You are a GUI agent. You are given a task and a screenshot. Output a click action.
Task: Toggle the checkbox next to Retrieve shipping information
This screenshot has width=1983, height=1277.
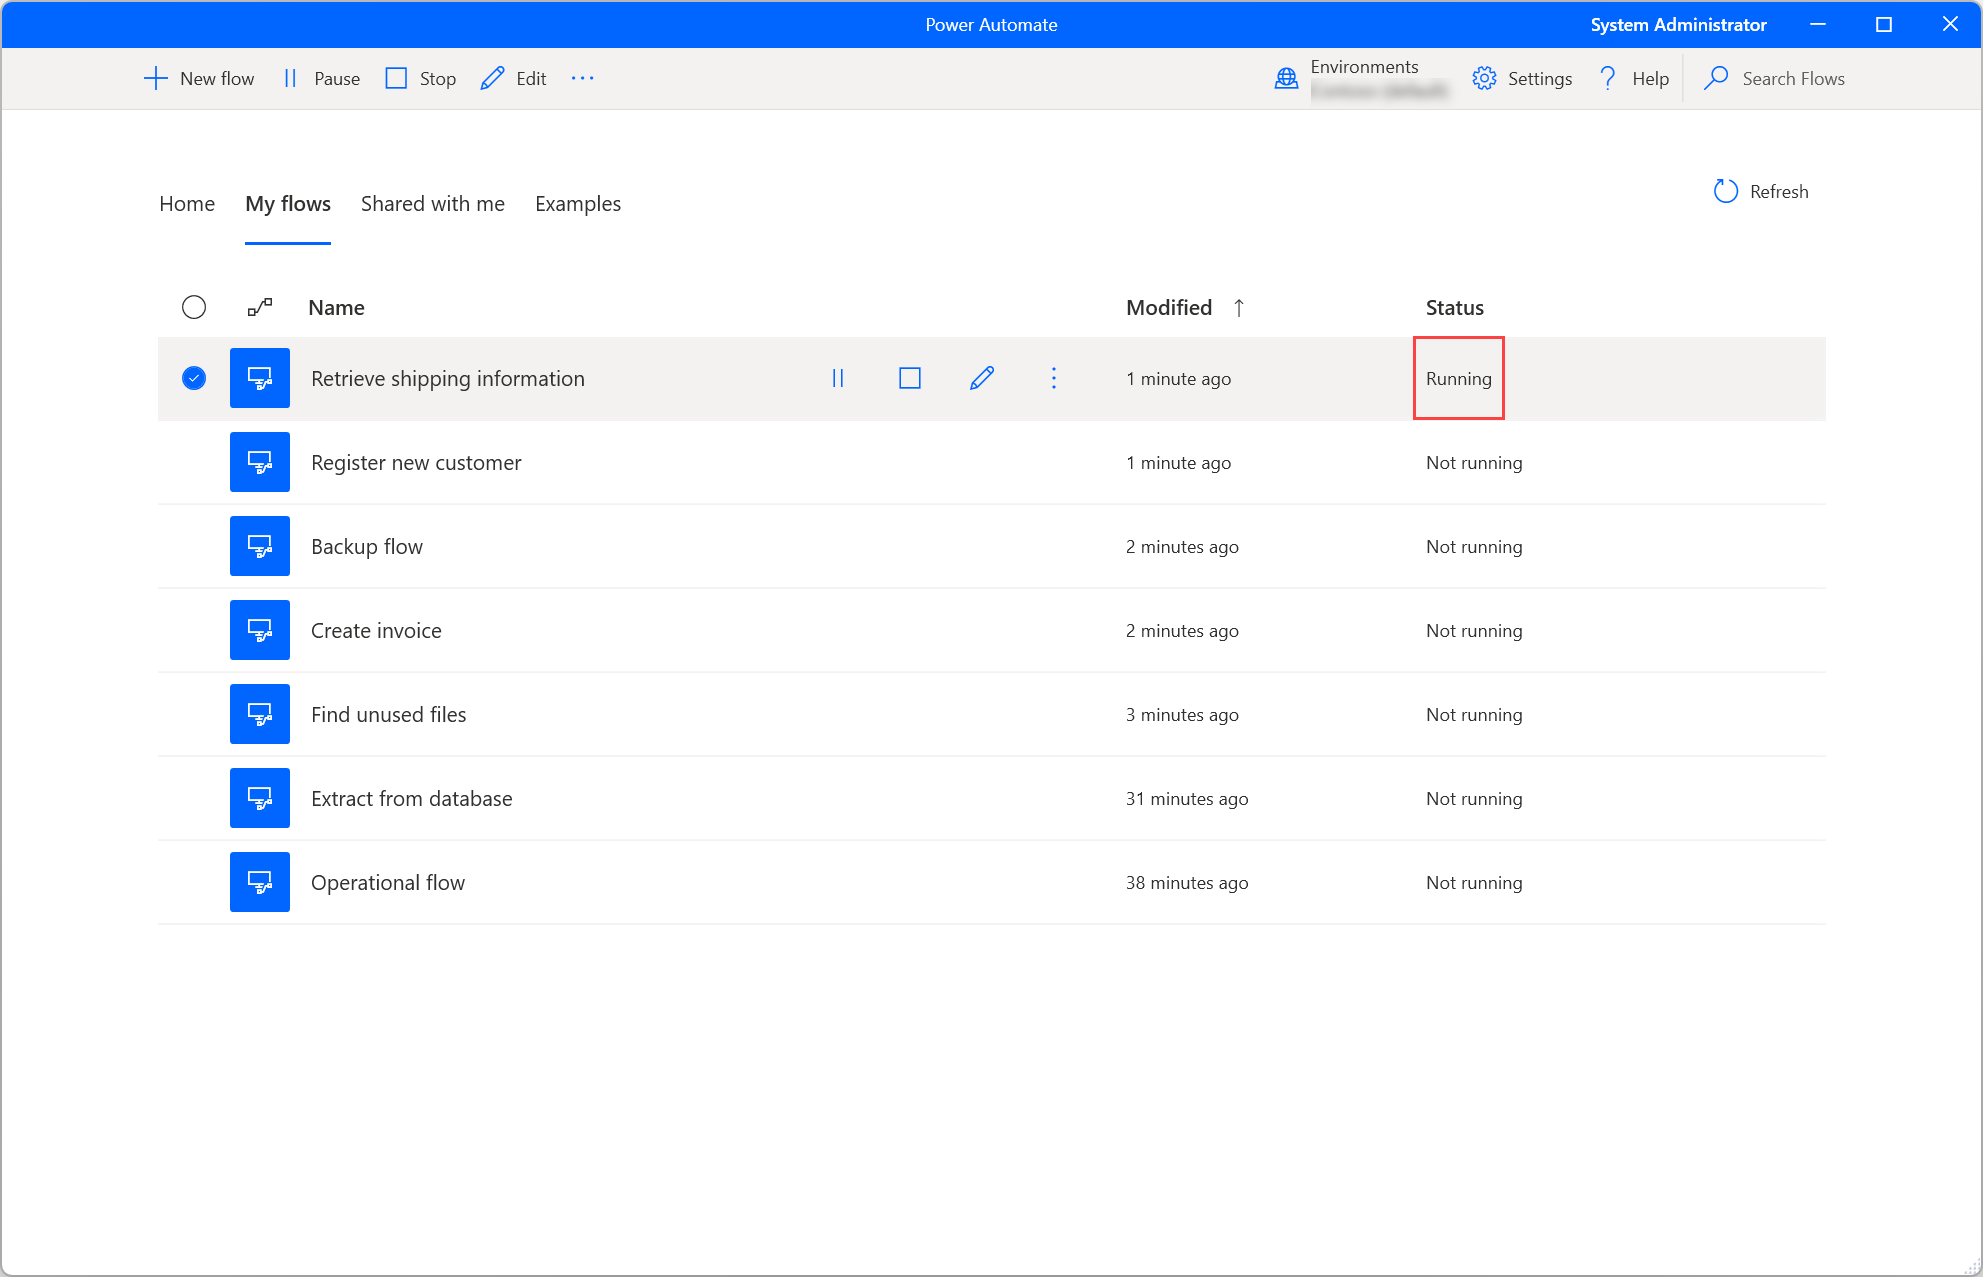click(x=194, y=378)
